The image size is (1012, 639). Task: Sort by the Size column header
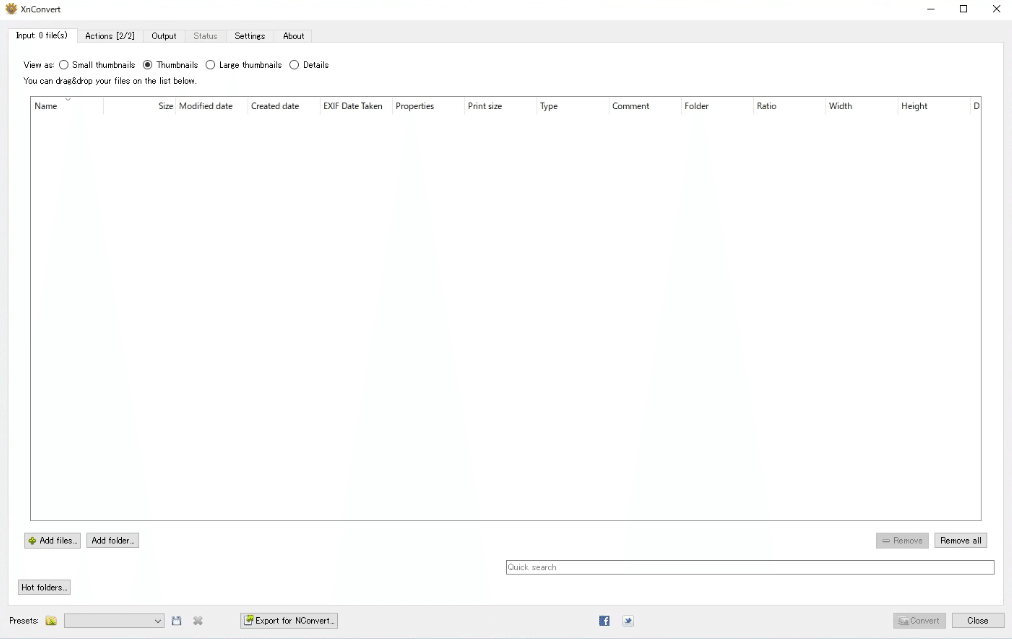point(139,106)
